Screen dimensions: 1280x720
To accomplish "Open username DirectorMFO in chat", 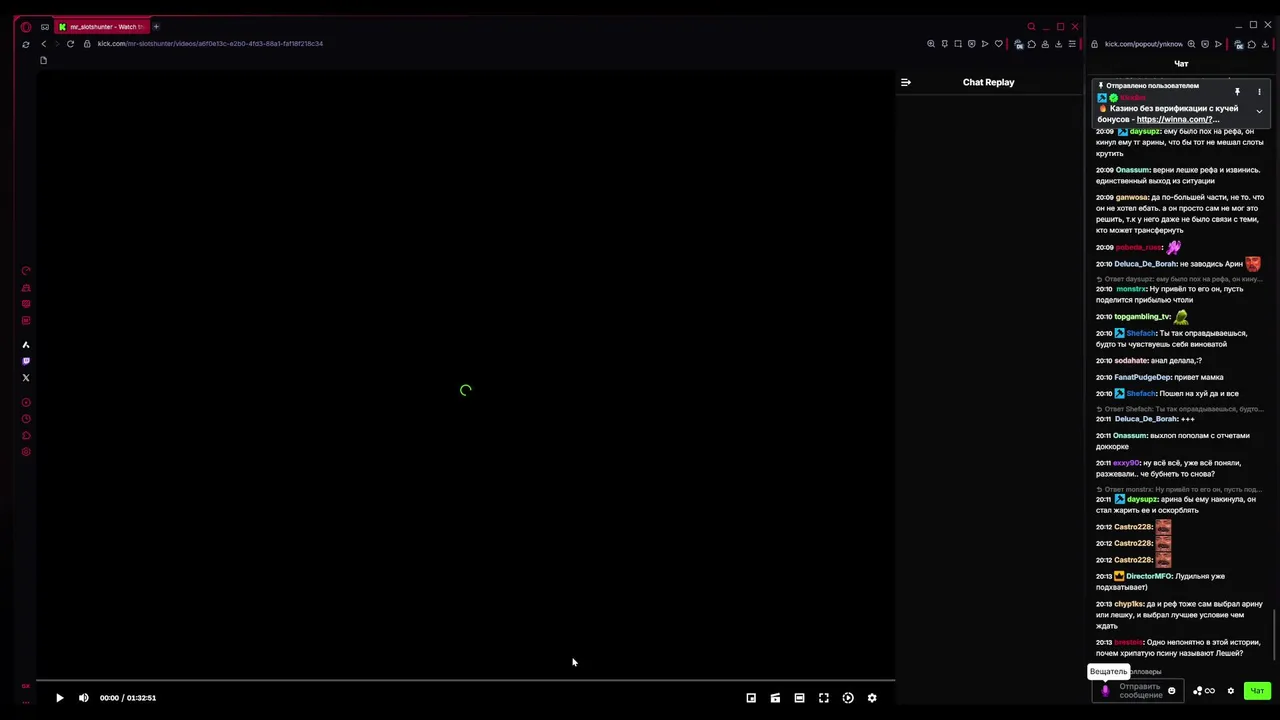I will [1148, 576].
